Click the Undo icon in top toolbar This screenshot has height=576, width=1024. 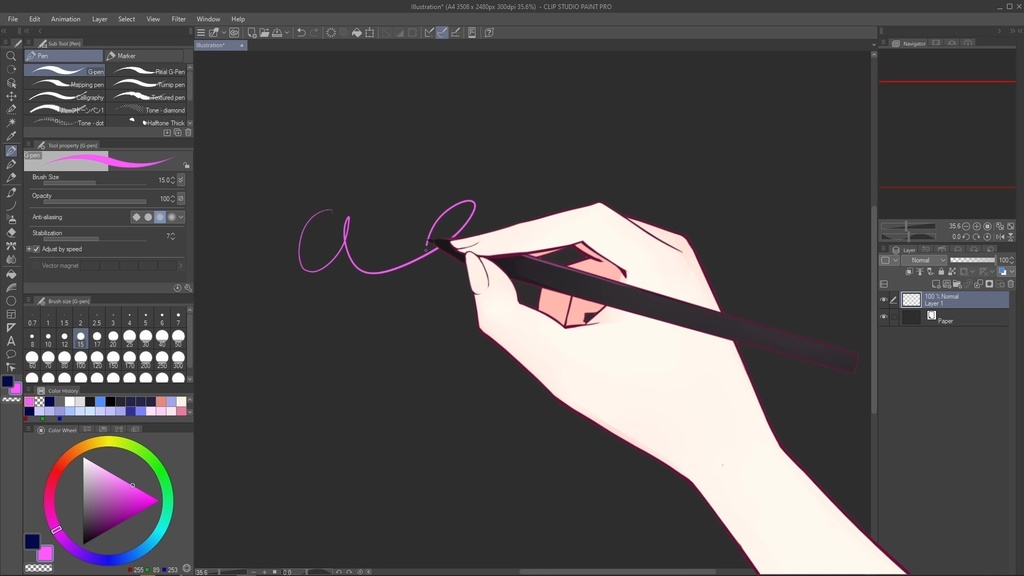[x=301, y=32]
